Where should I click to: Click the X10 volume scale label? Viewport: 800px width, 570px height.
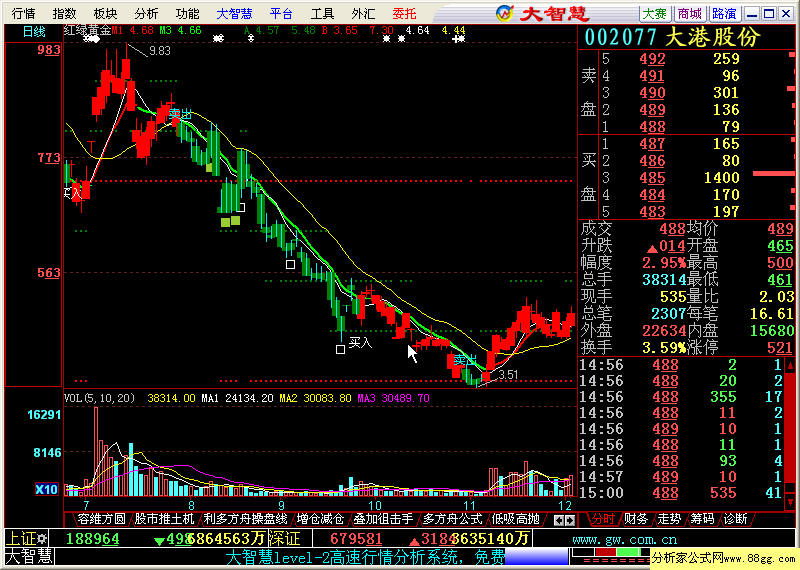(46, 489)
